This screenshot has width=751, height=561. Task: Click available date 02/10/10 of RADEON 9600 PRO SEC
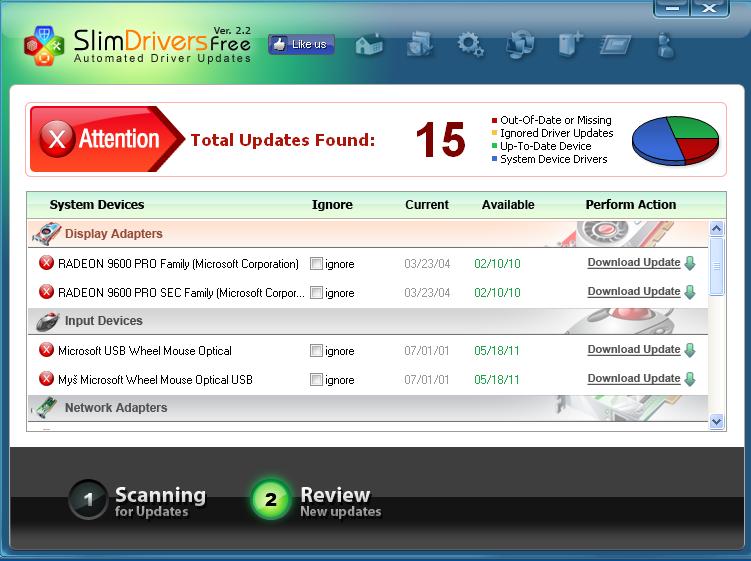click(x=497, y=293)
